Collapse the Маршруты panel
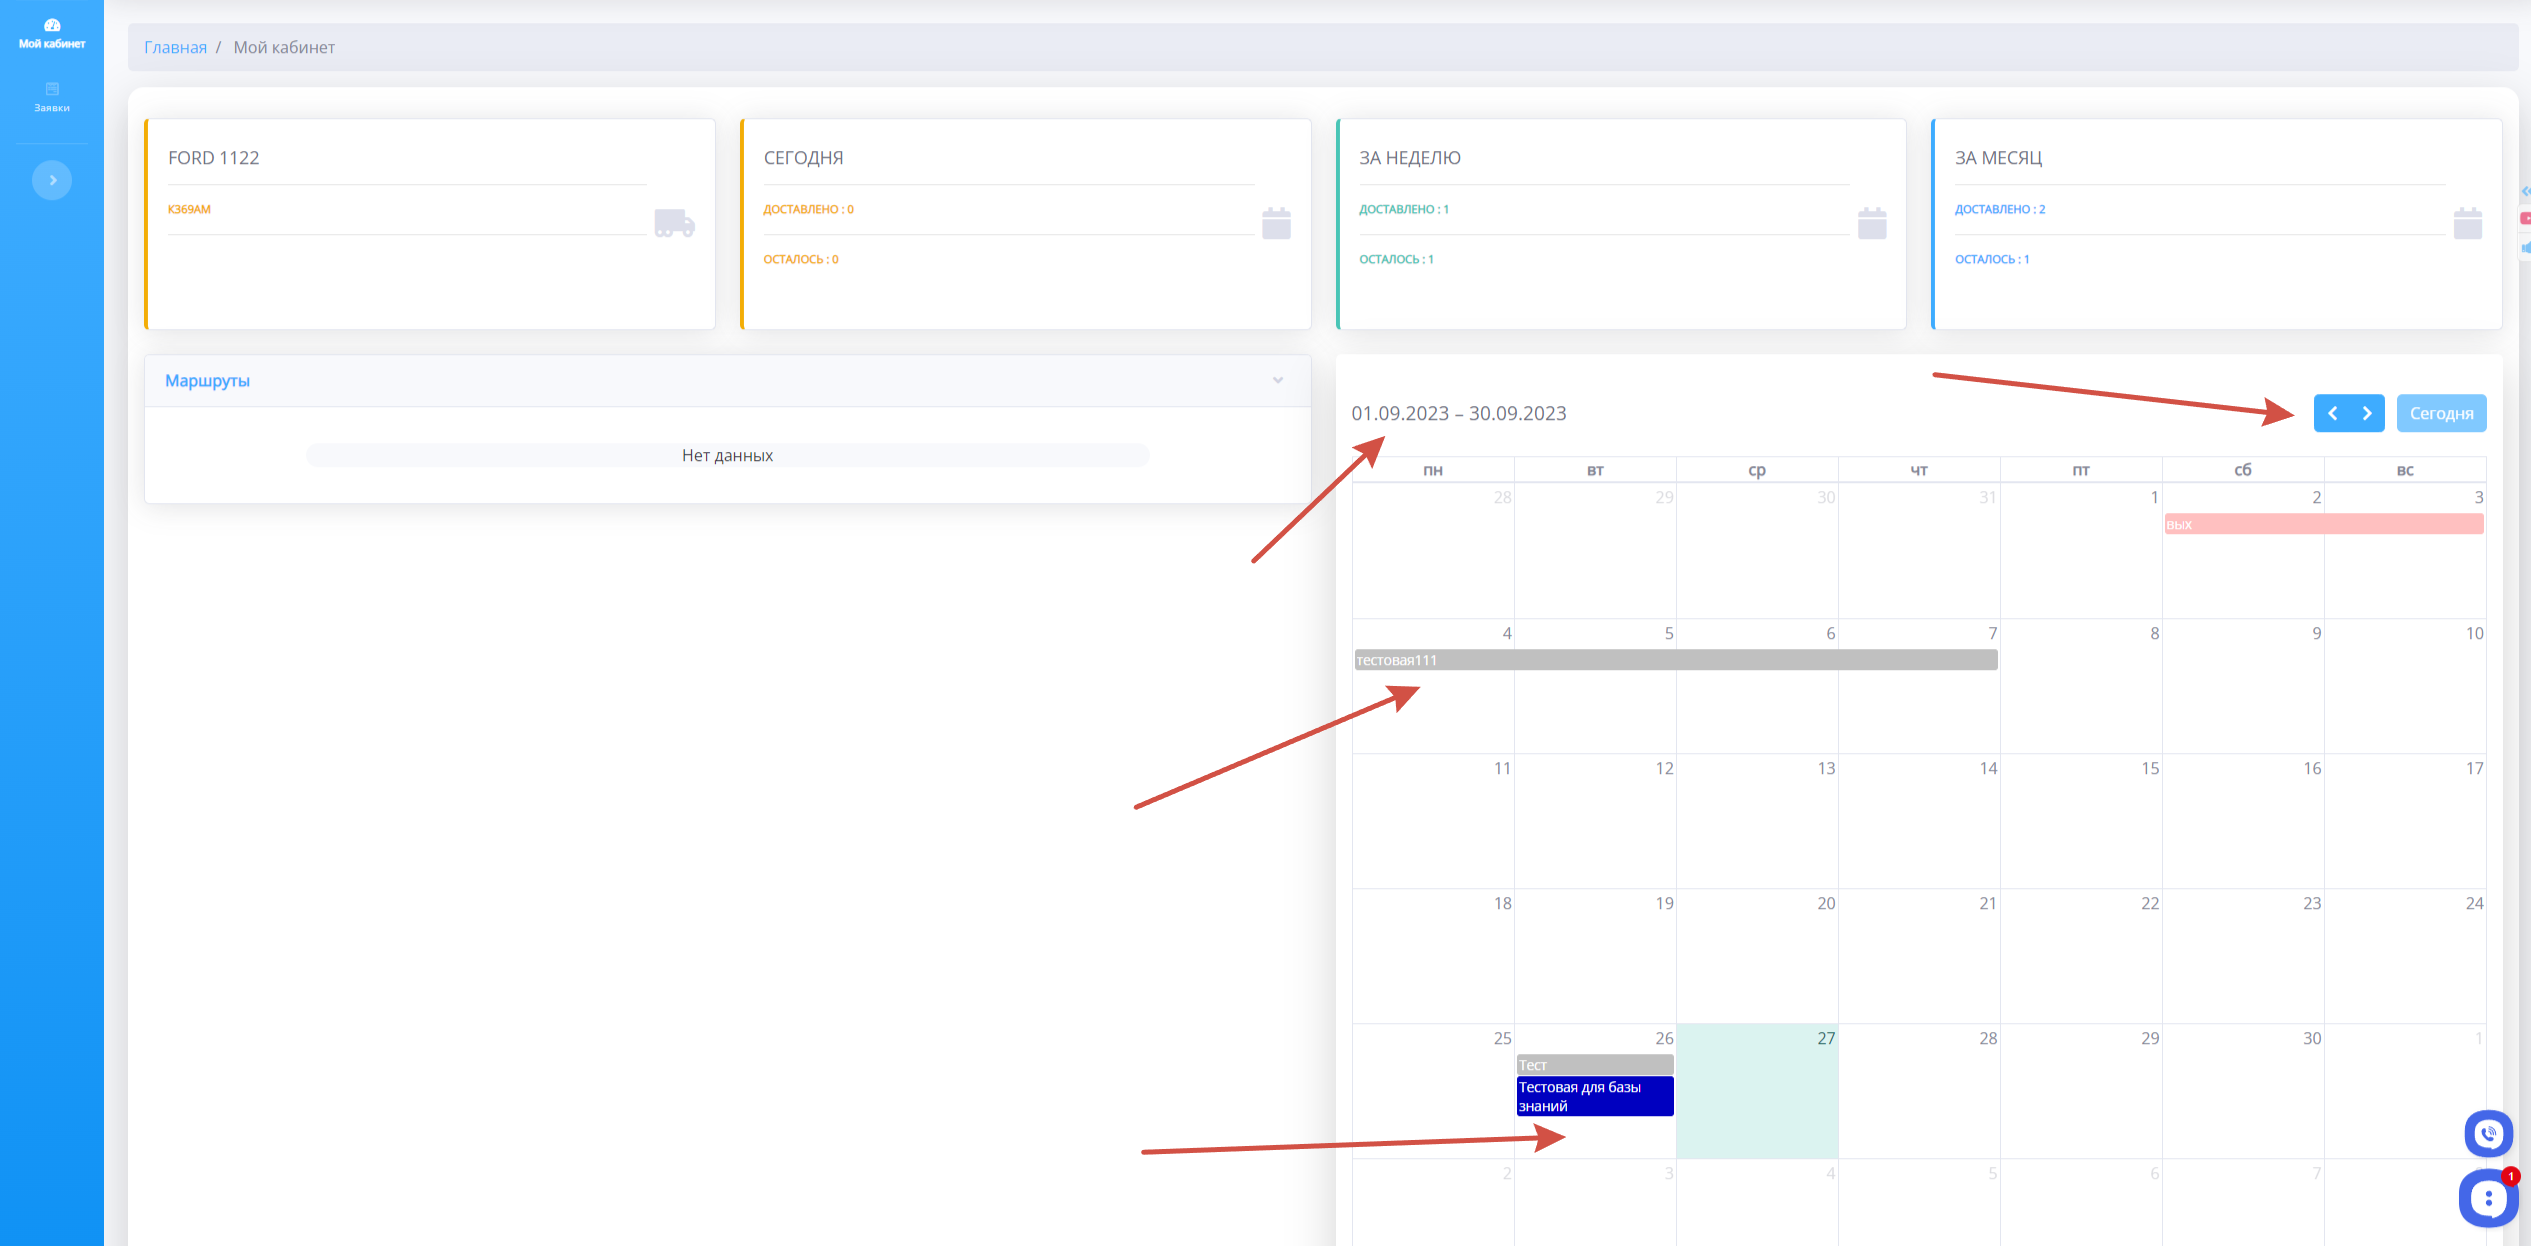Screen dimensions: 2531x1246 pos(1278,380)
